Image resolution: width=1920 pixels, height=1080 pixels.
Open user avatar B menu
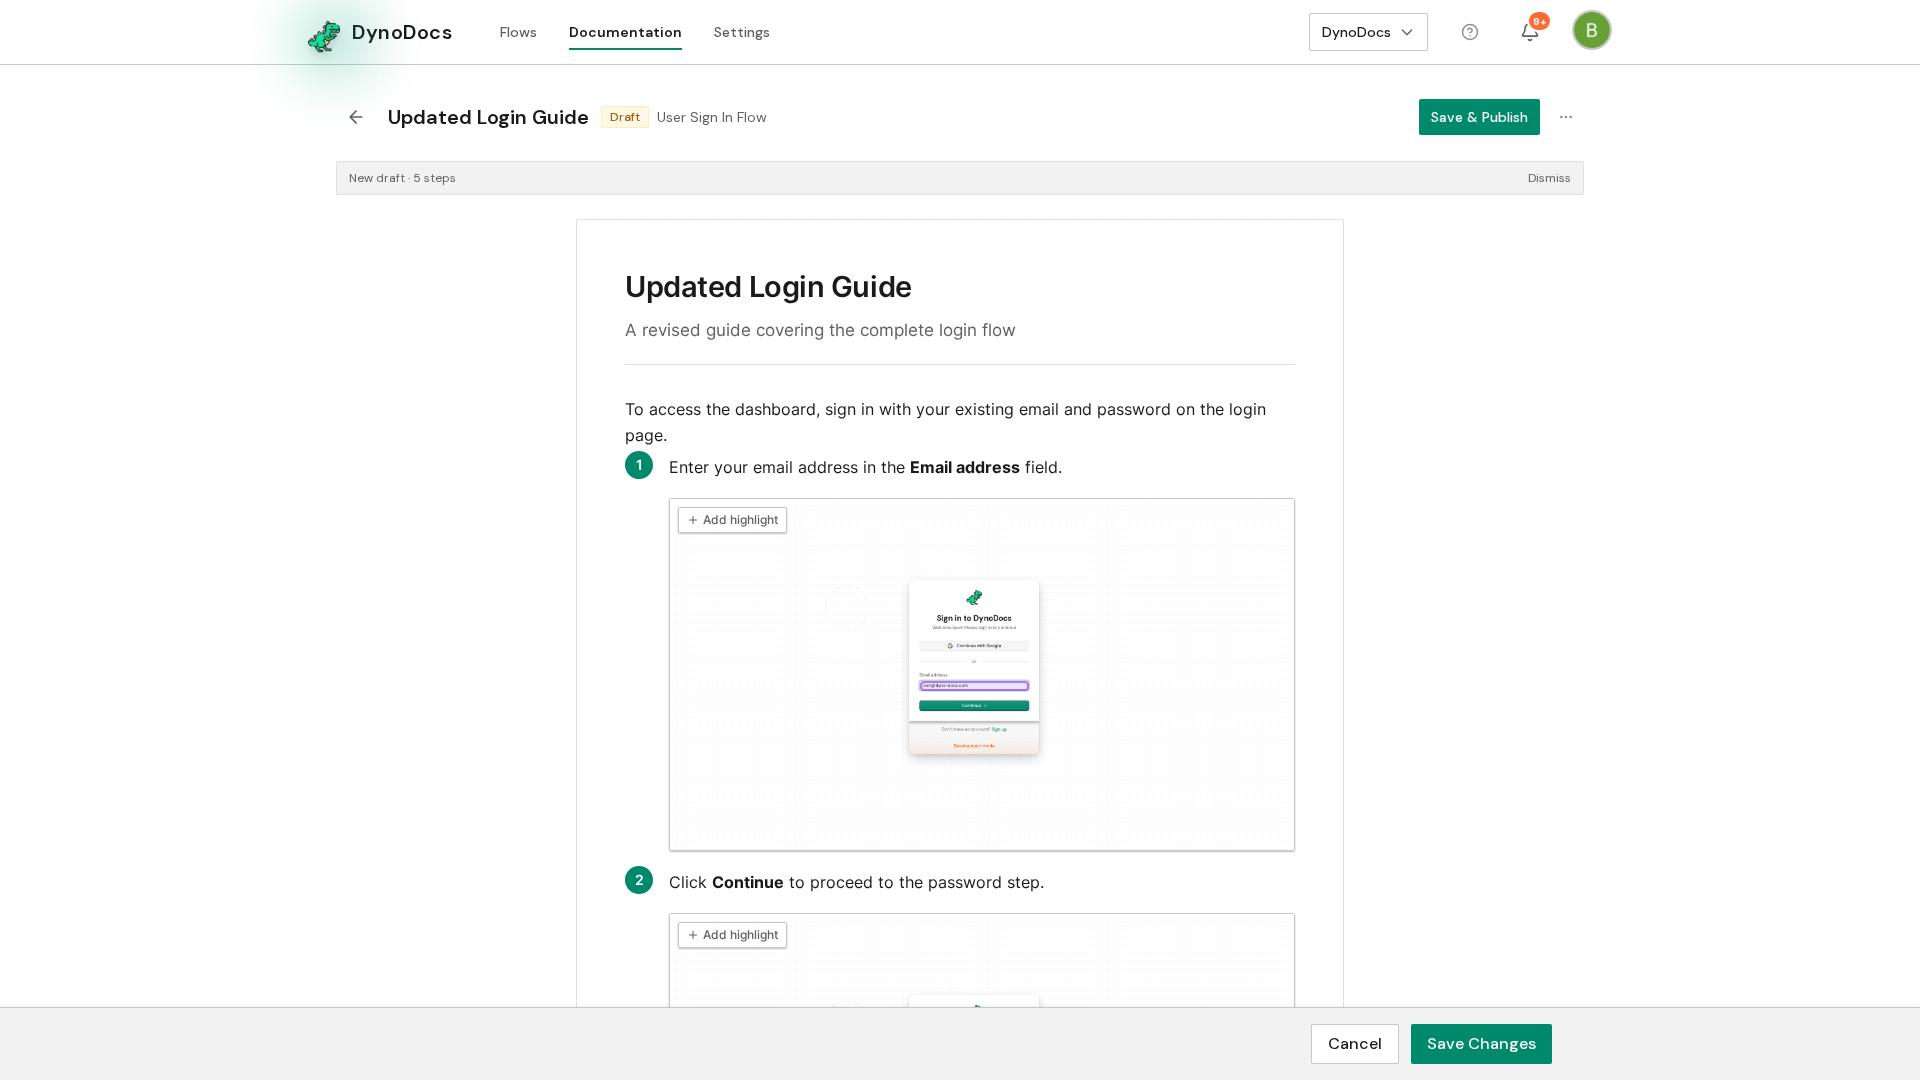[x=1591, y=30]
